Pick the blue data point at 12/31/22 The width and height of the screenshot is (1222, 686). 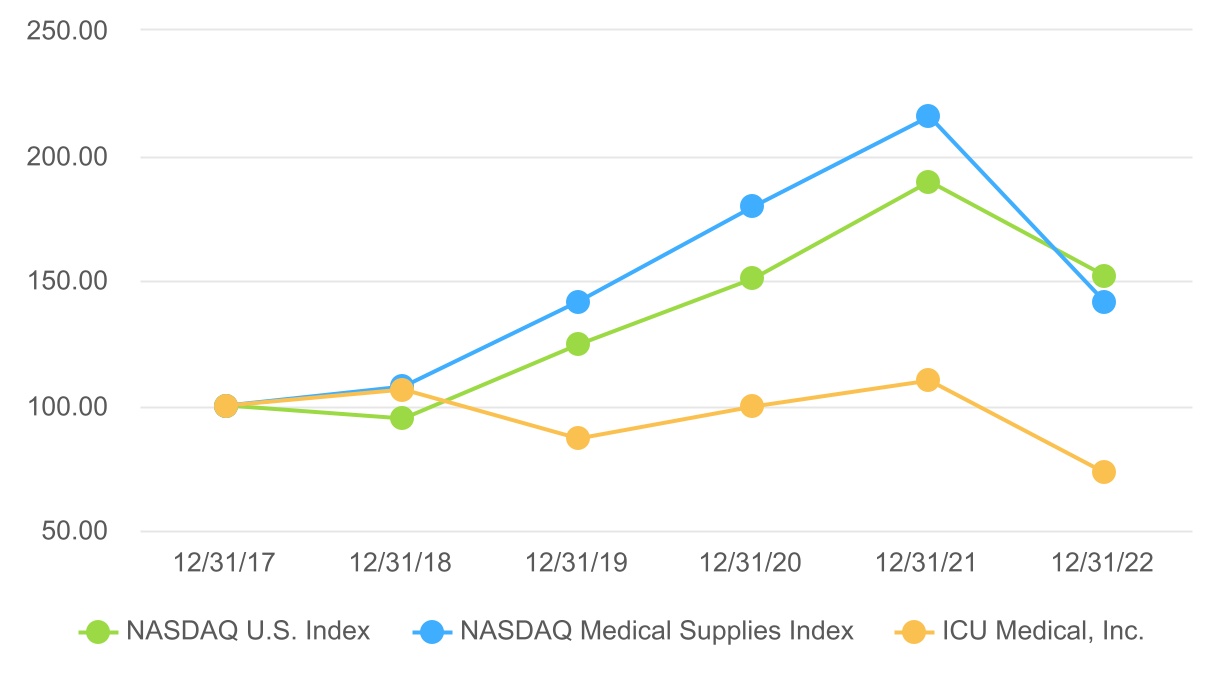[1104, 302]
